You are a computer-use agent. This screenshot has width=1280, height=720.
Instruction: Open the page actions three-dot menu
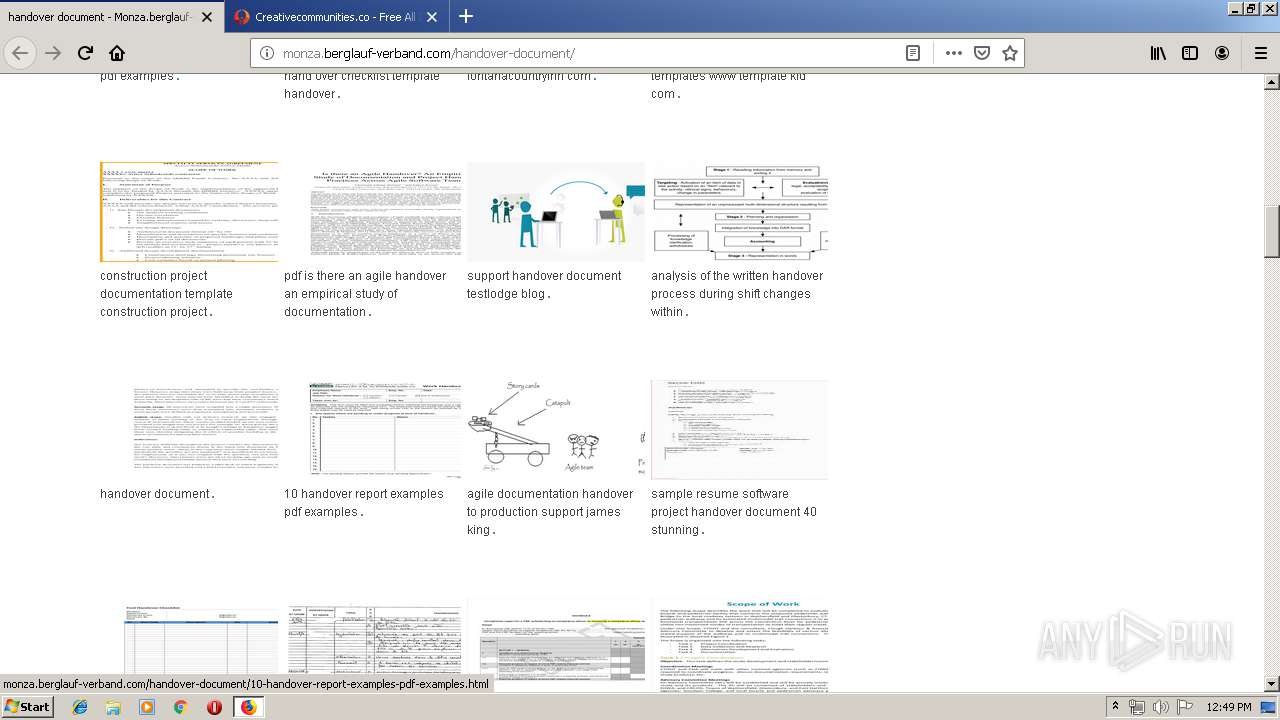coord(953,53)
